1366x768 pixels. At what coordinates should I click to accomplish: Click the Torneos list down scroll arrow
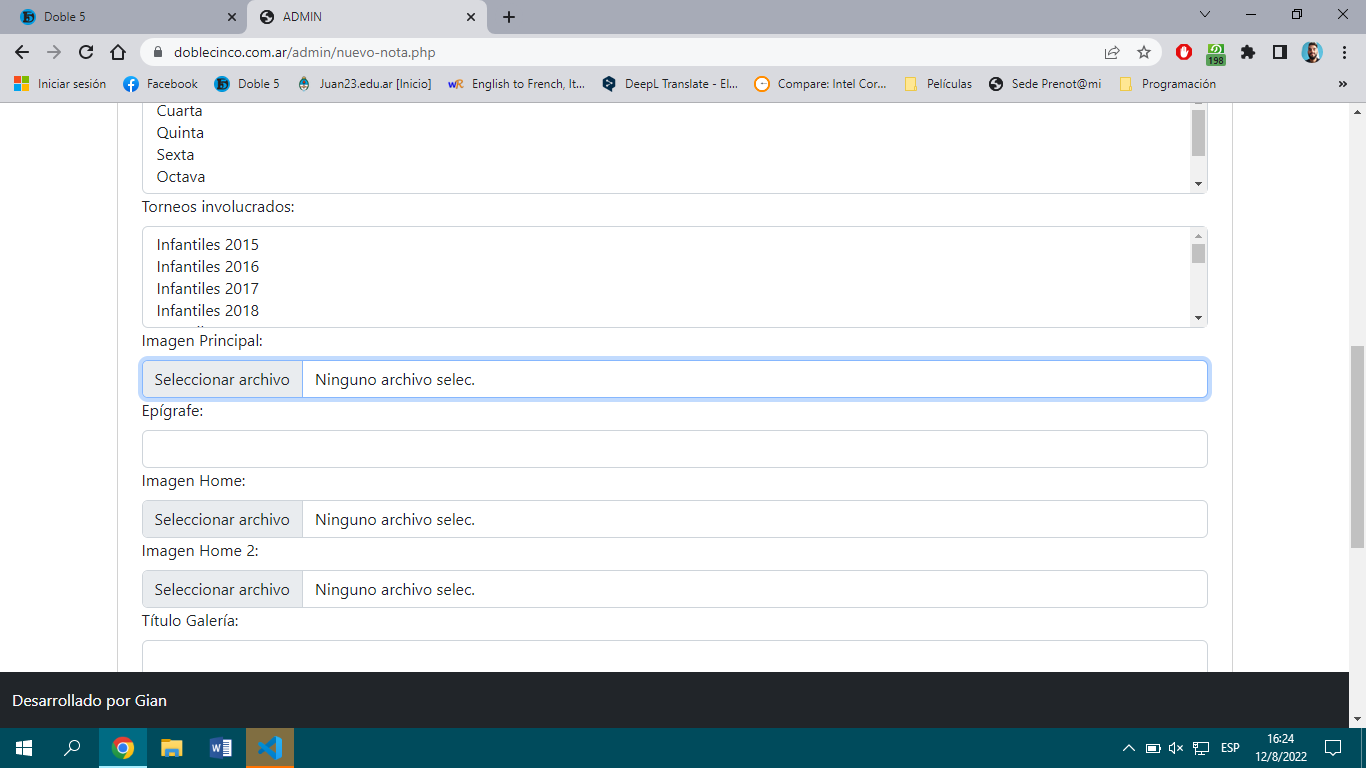pyautogui.click(x=1198, y=318)
